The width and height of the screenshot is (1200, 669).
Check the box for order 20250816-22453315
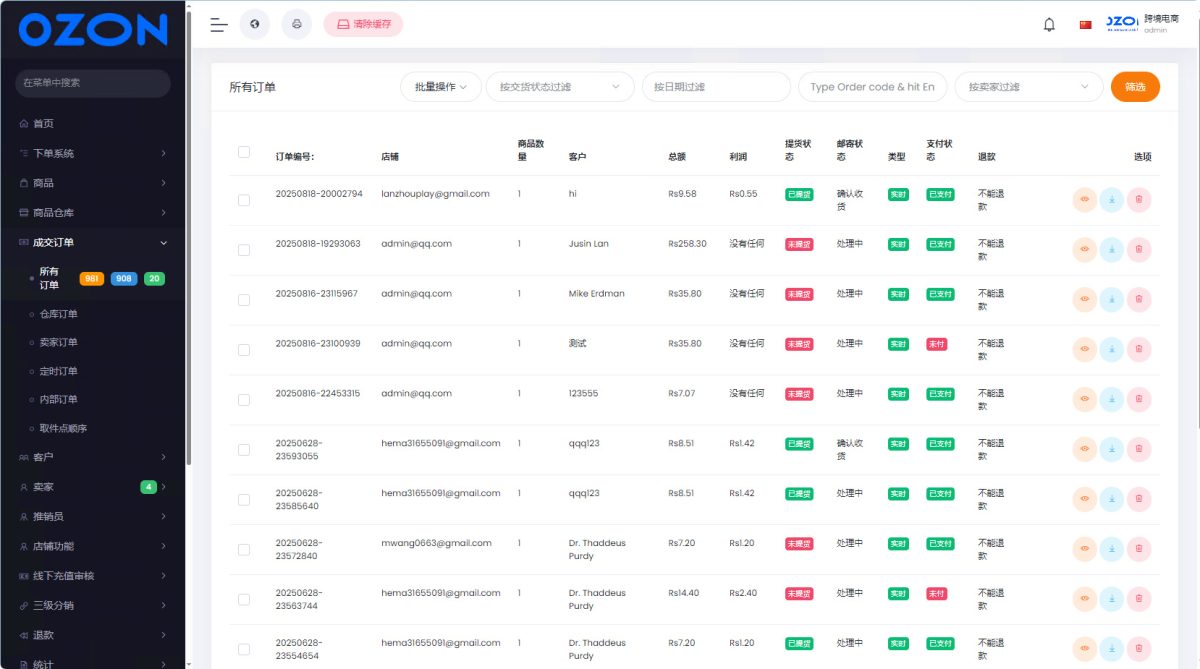(x=244, y=400)
